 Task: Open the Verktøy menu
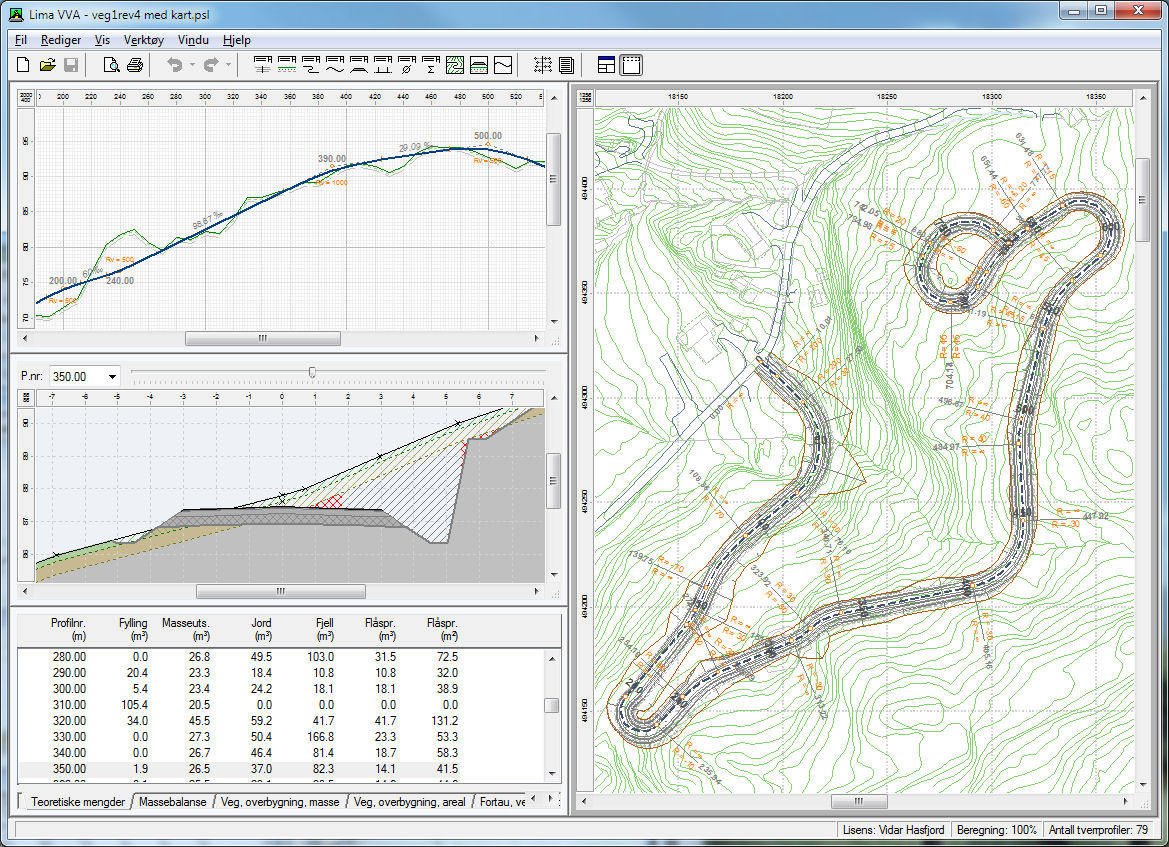[141, 40]
